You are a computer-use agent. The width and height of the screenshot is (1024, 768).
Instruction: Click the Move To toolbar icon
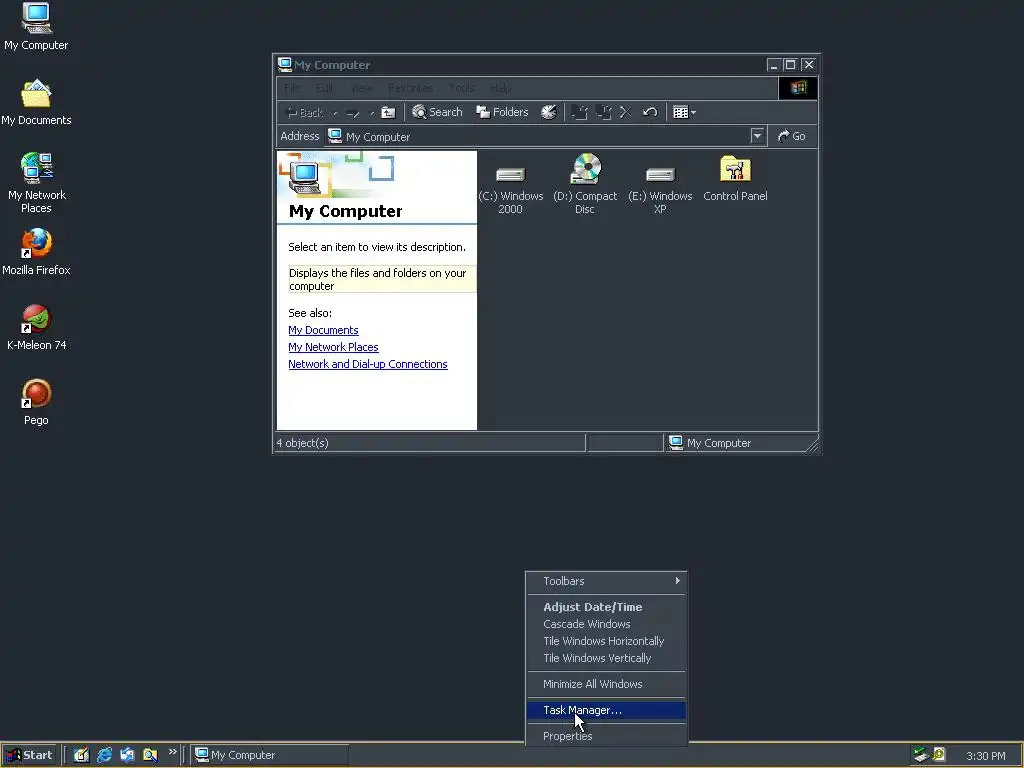click(579, 112)
